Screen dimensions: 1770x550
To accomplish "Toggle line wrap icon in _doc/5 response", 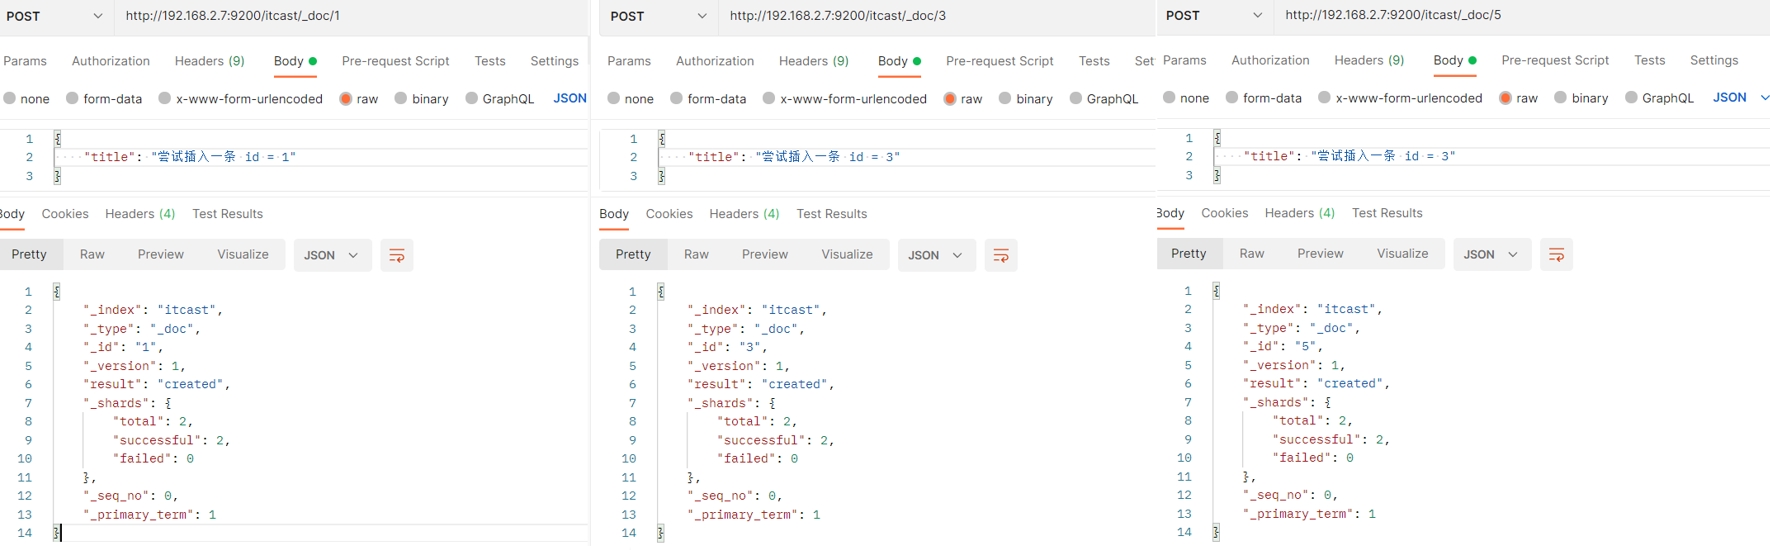I will (1556, 255).
